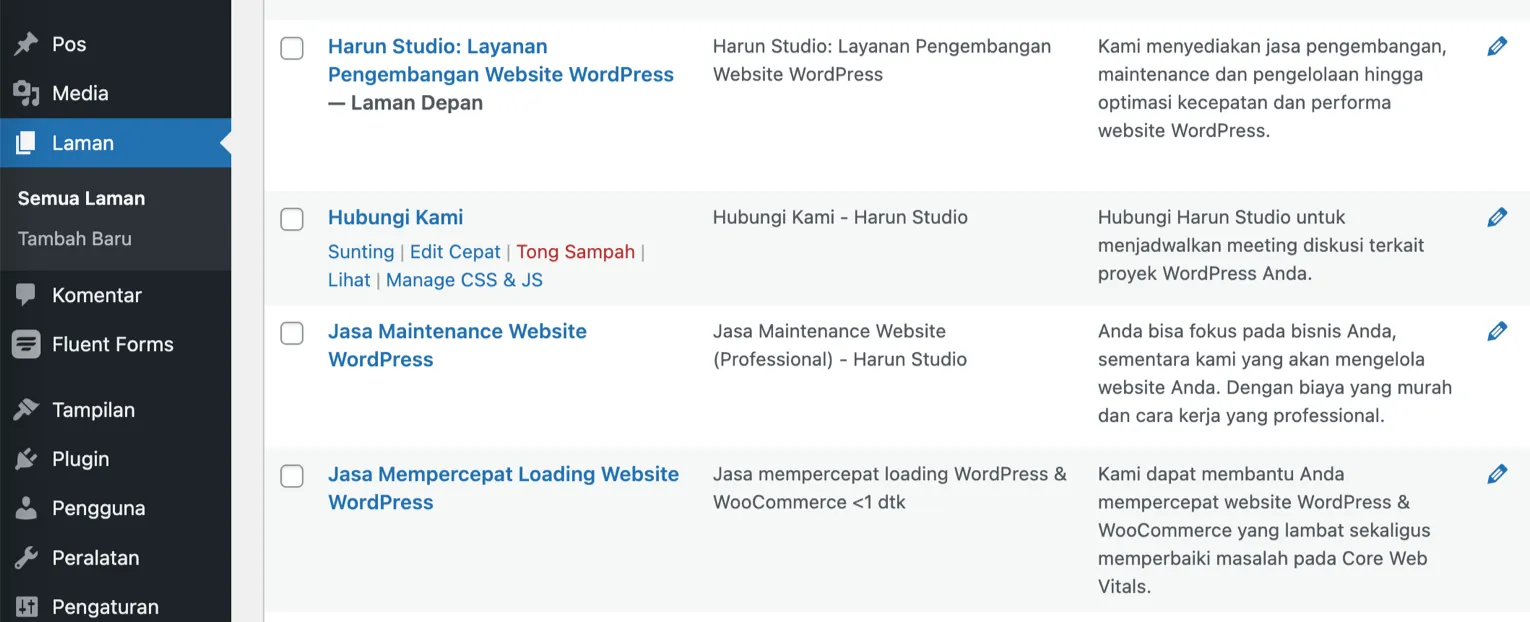Open the Komentar menu
Viewport: 1530px width, 622px height.
click(x=116, y=295)
